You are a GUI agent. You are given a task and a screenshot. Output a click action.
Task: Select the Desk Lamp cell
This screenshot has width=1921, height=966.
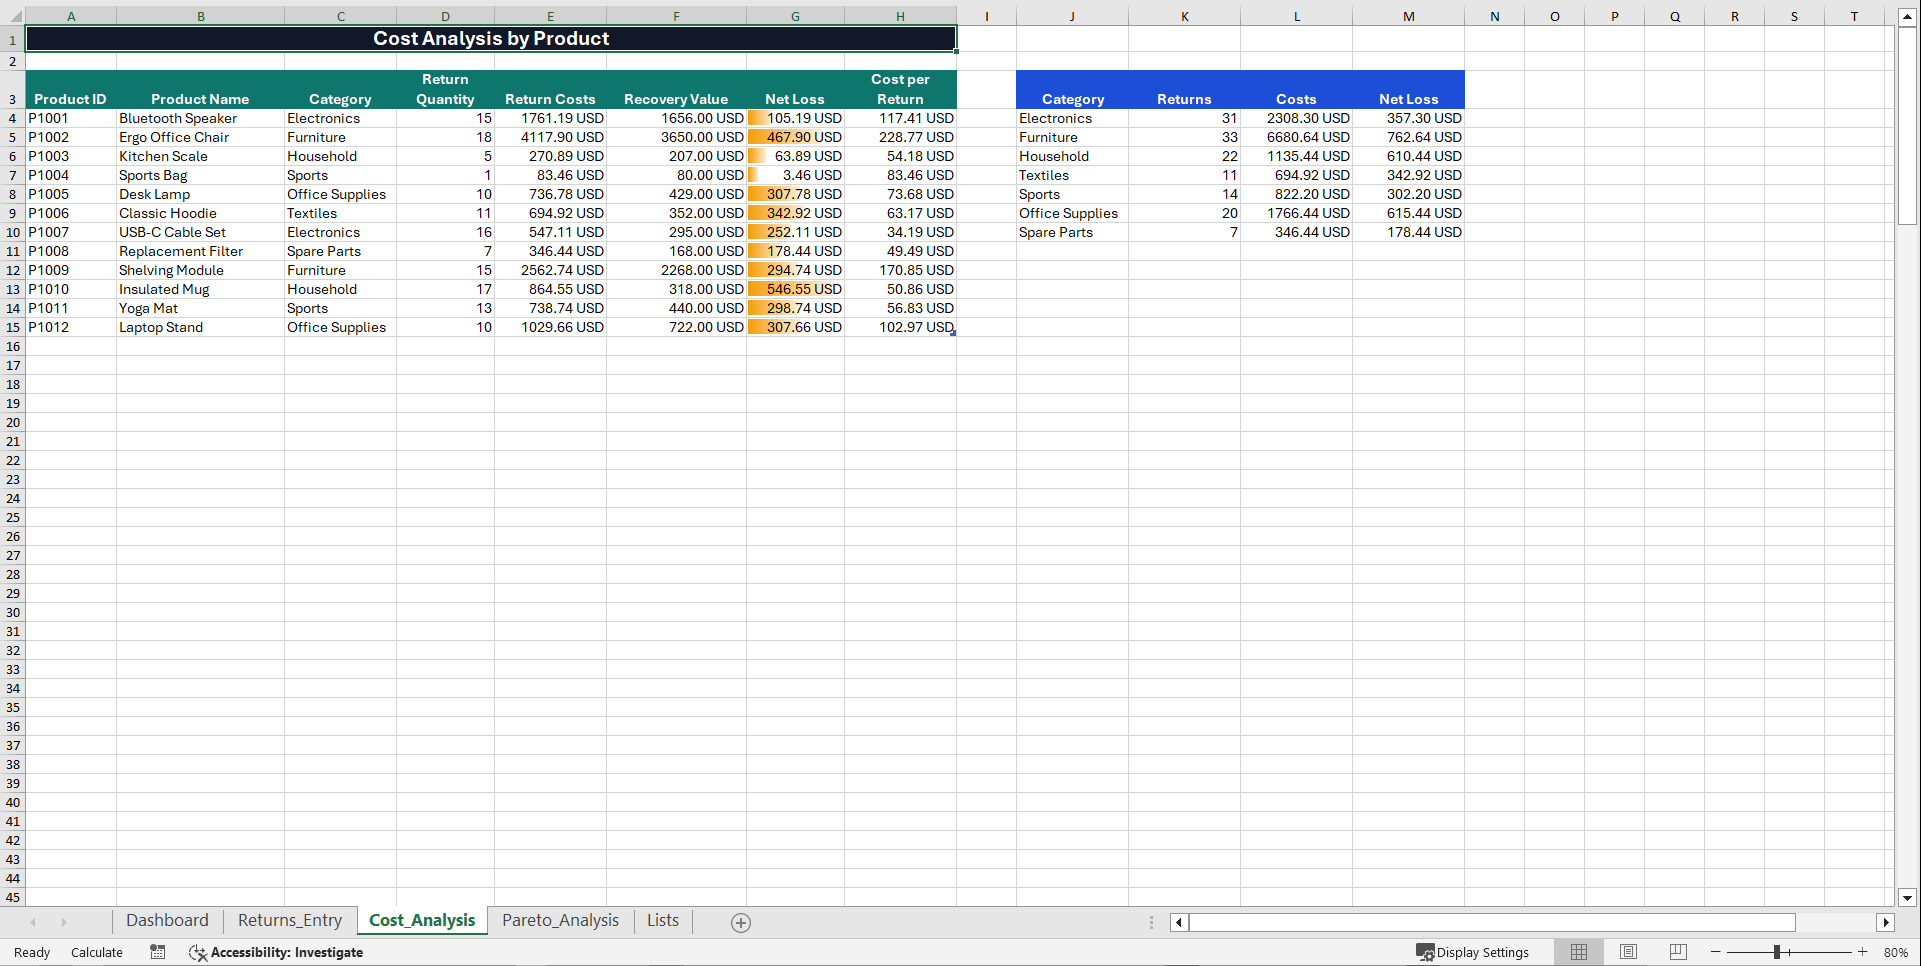(200, 194)
